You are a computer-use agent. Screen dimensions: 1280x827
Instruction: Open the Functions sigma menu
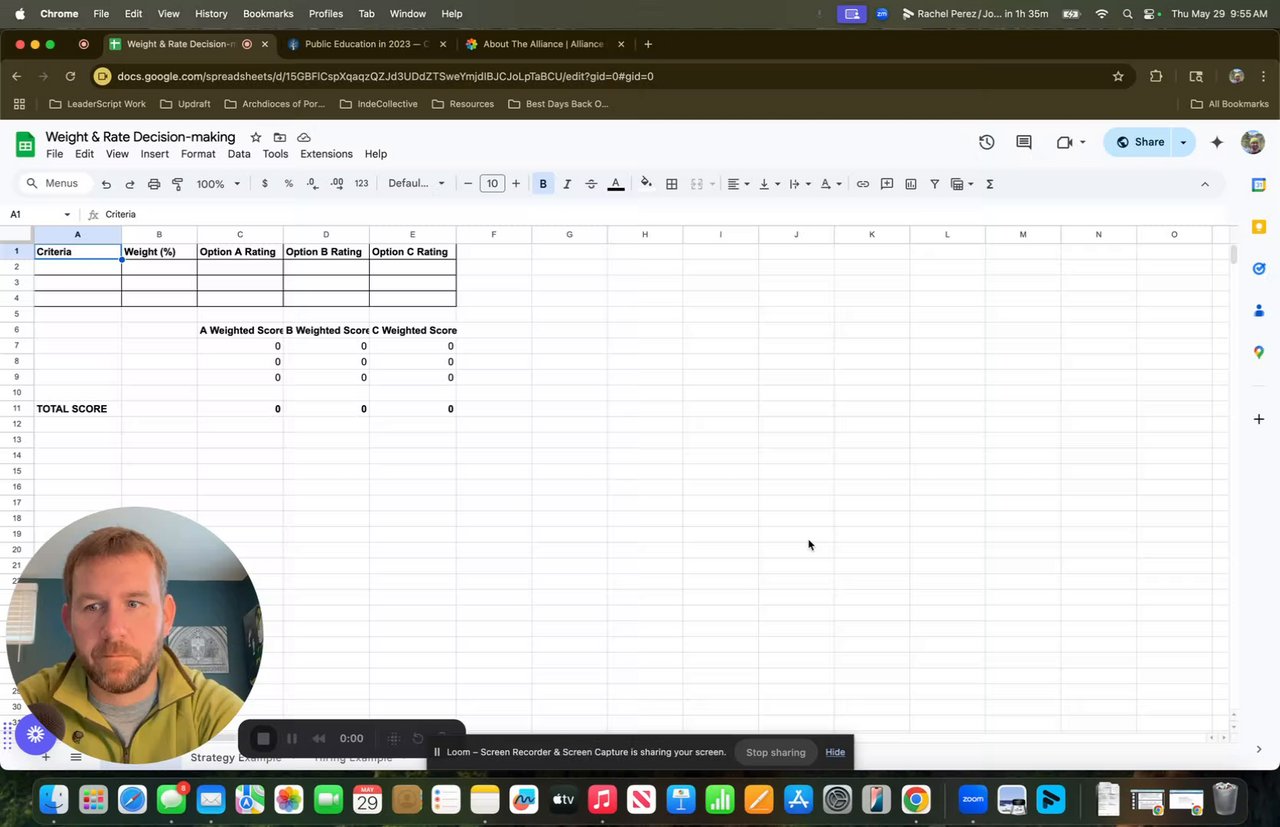pos(990,184)
